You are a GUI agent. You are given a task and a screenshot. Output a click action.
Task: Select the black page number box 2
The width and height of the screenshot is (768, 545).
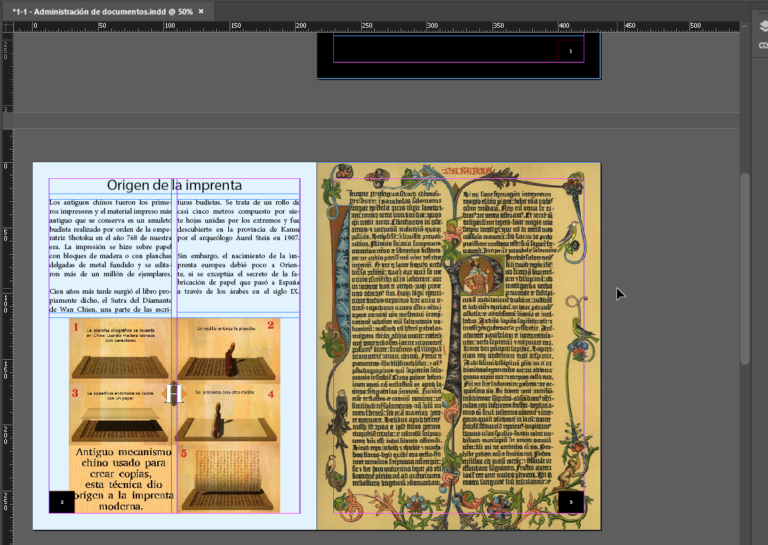[x=62, y=502]
